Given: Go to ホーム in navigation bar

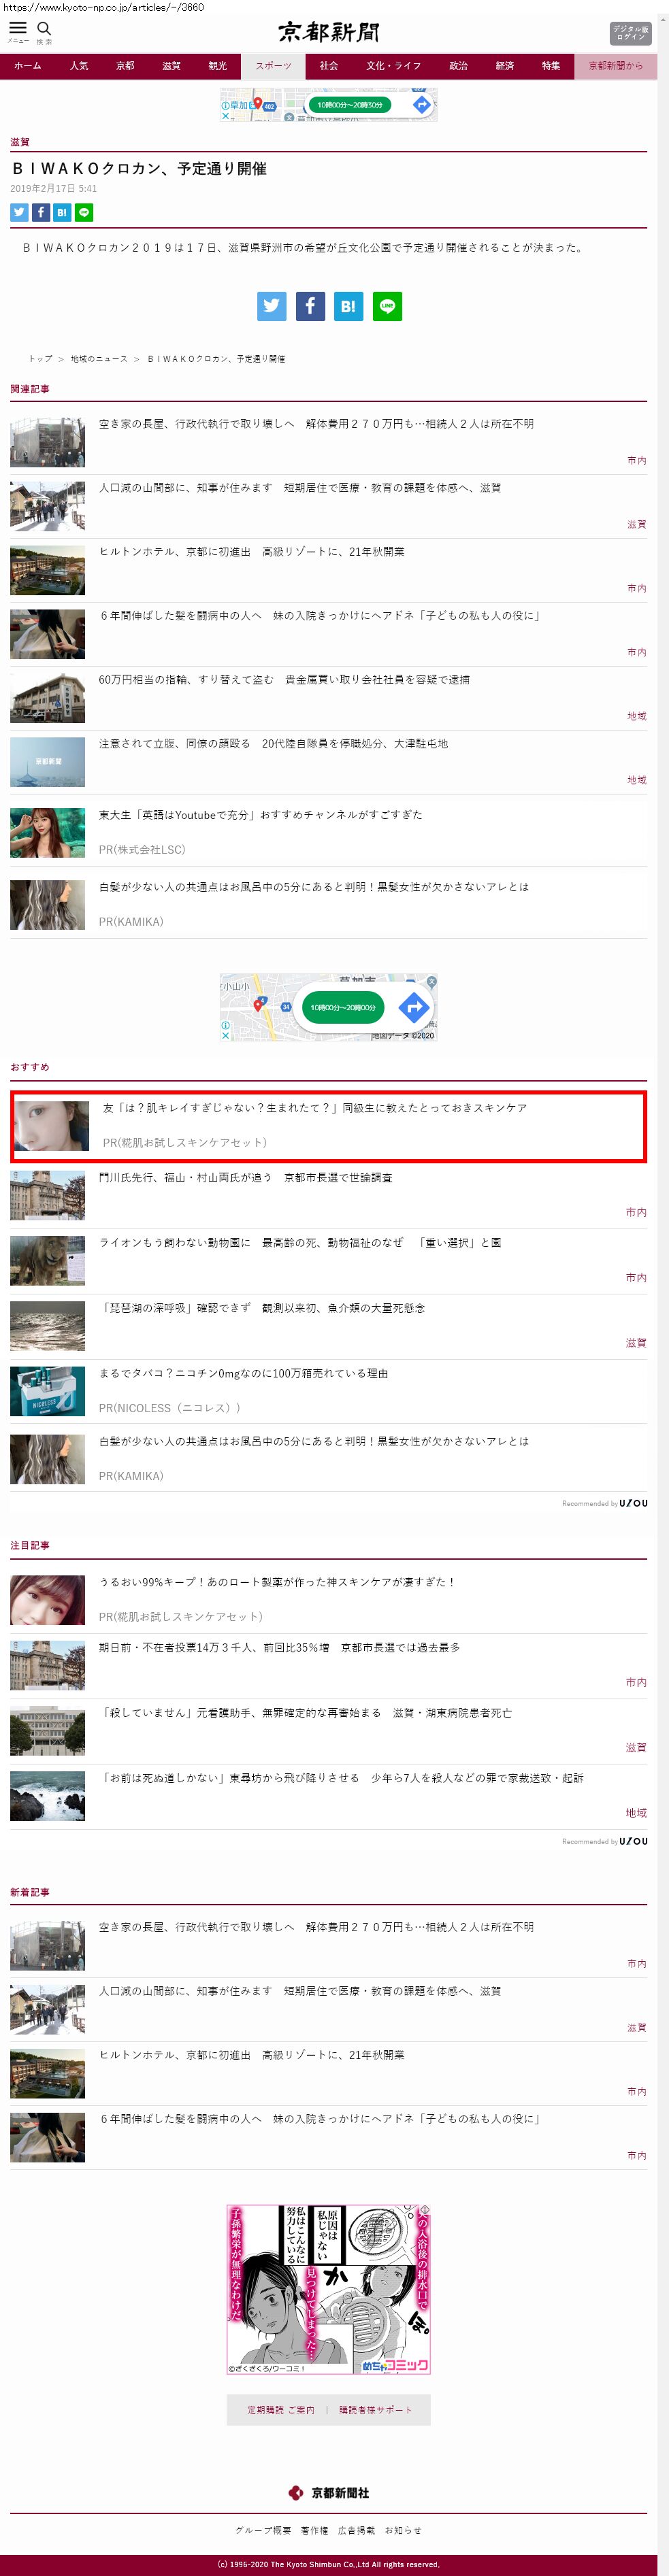Looking at the screenshot, I should (27, 66).
